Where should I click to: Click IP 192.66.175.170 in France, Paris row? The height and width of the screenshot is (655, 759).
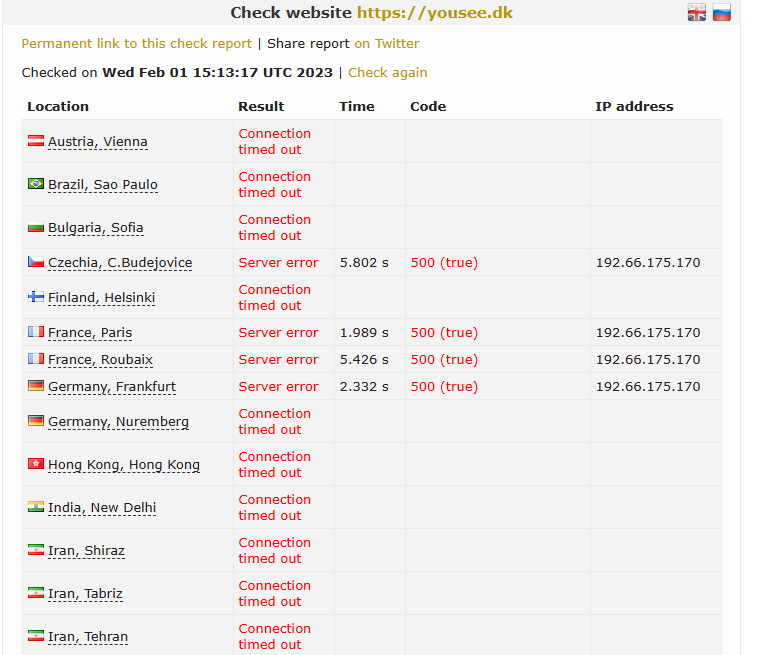(x=648, y=333)
